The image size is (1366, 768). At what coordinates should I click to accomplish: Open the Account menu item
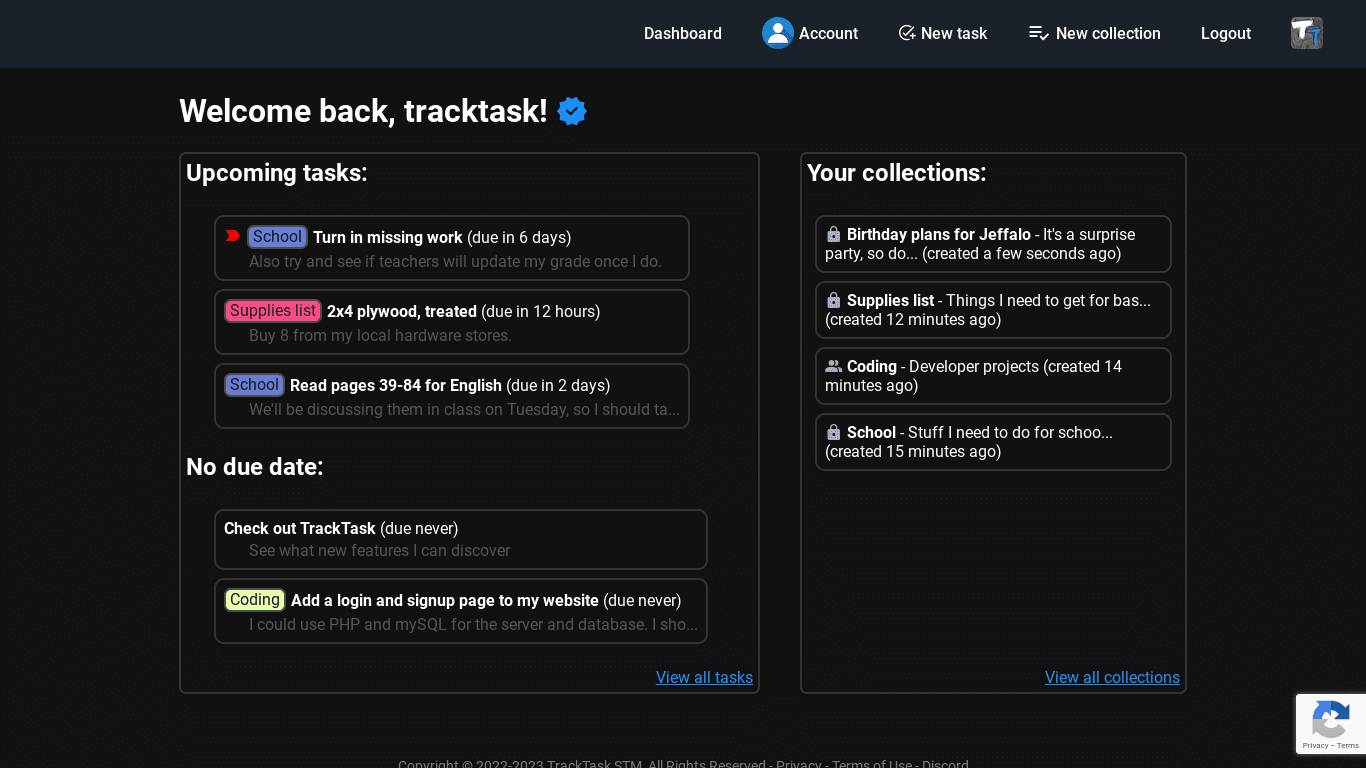point(810,33)
